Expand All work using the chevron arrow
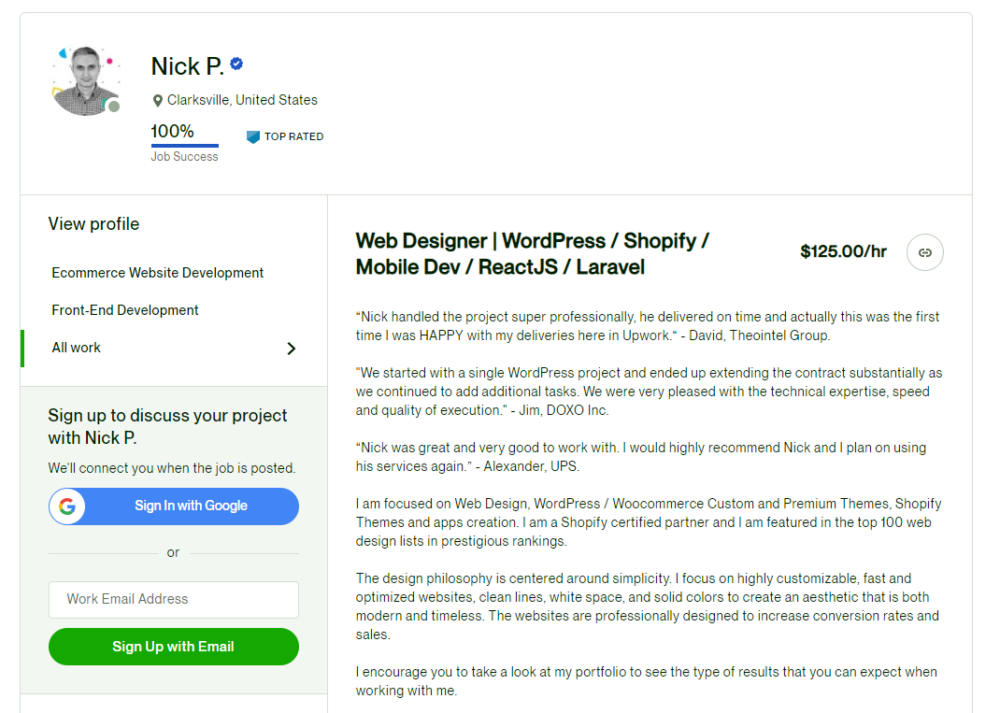 pyautogui.click(x=291, y=348)
